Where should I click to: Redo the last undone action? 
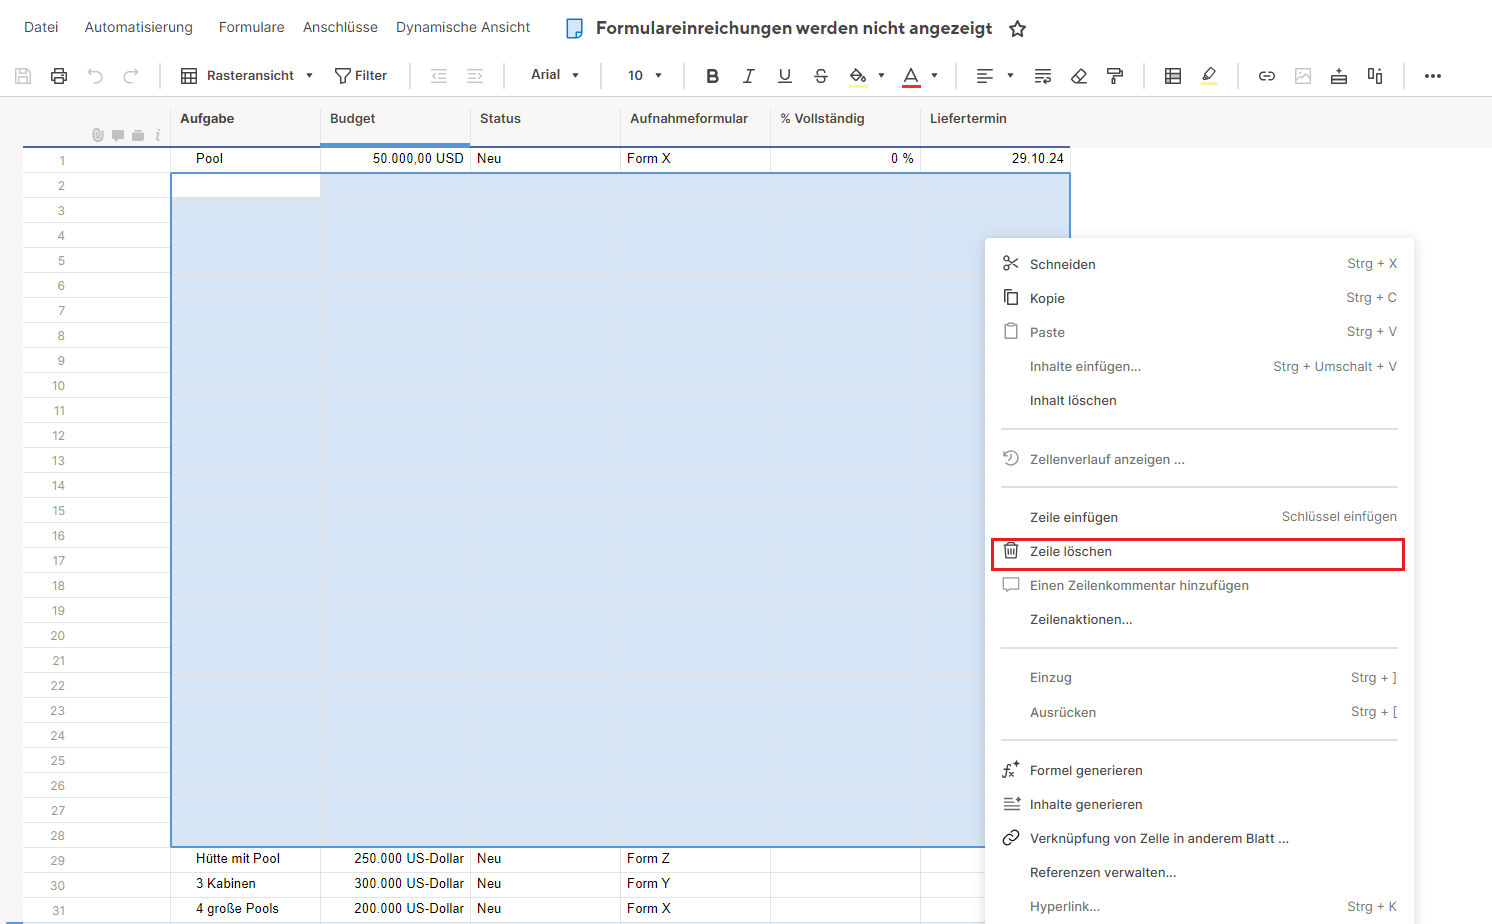click(131, 76)
